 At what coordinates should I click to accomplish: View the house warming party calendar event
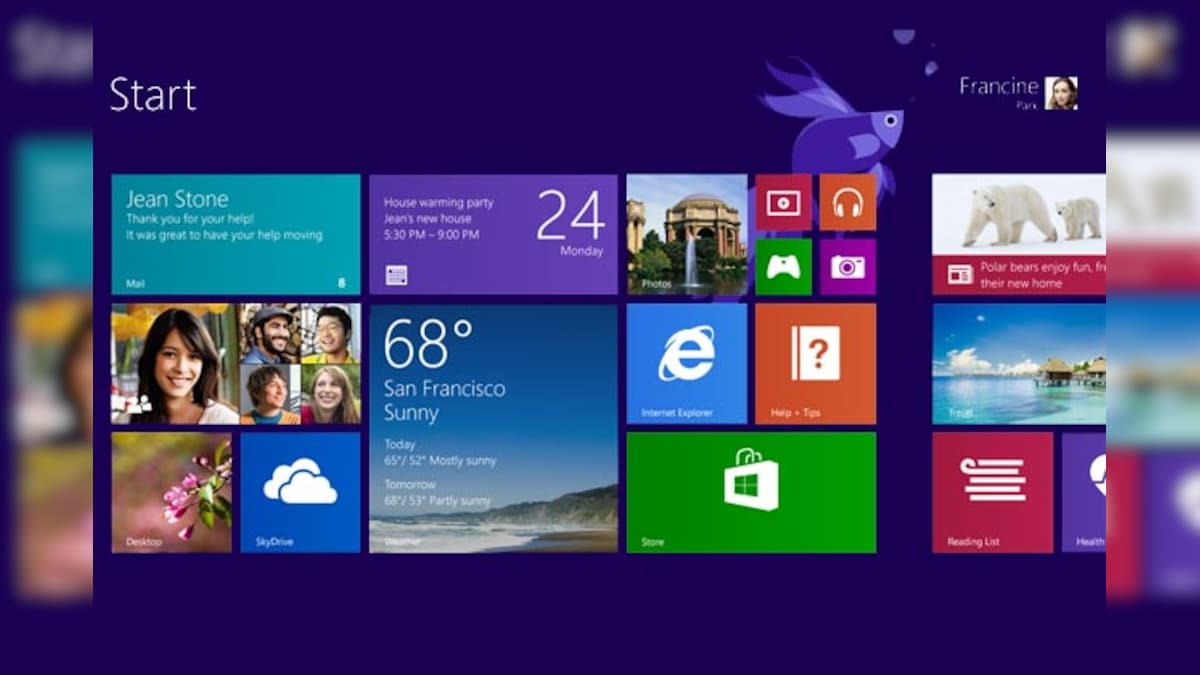click(x=493, y=233)
